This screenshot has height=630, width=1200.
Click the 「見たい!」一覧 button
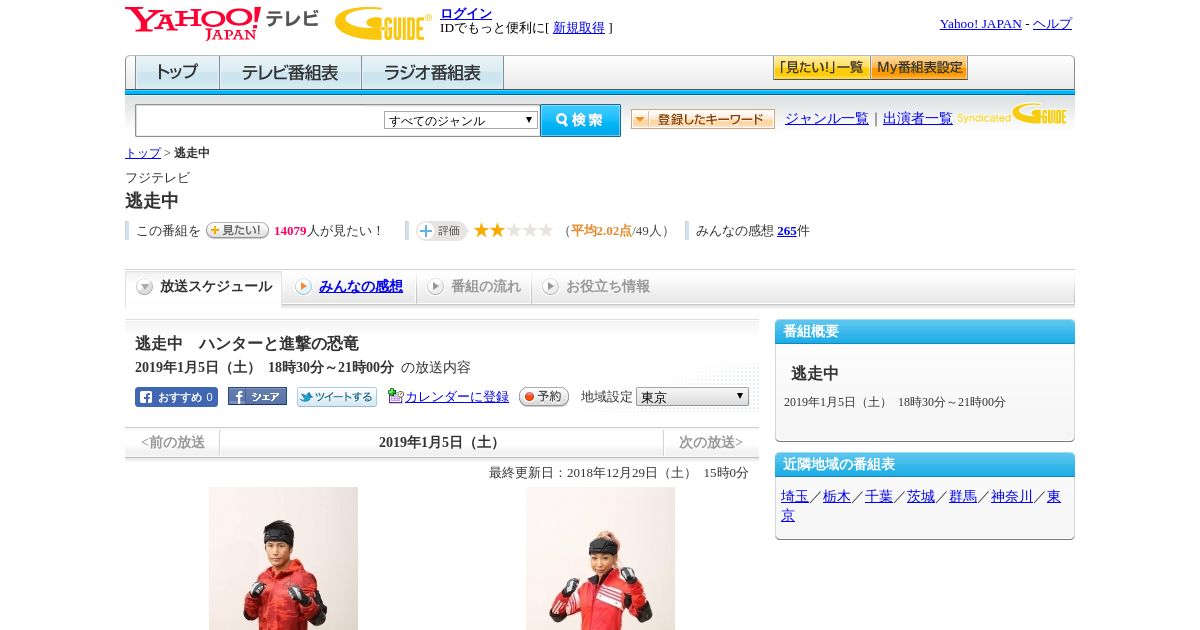coord(821,68)
